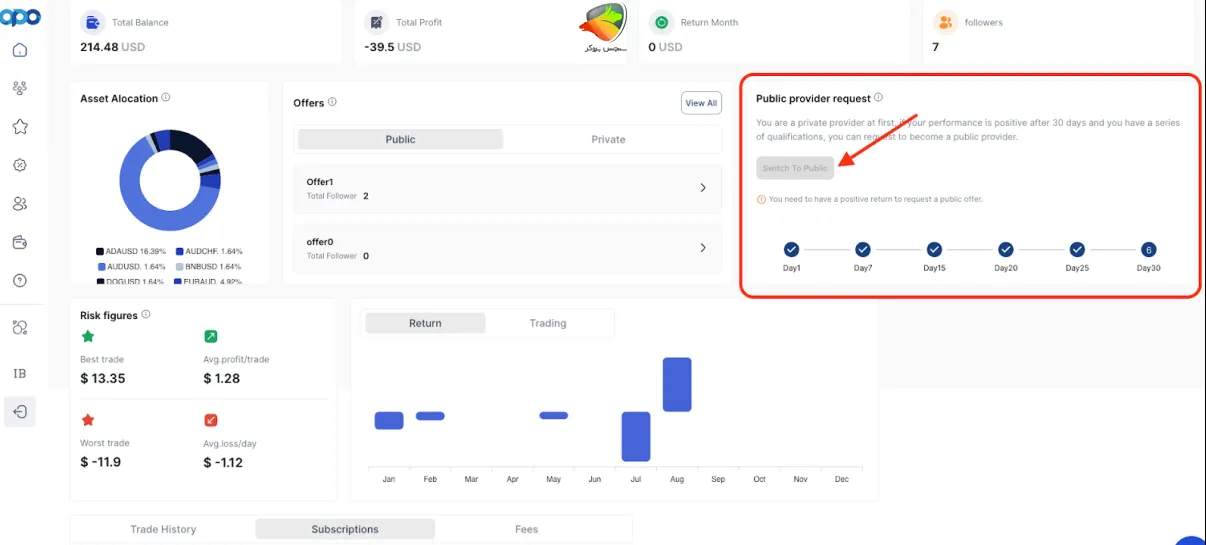
Task: Open the IB section in sidebar
Action: click(19, 373)
